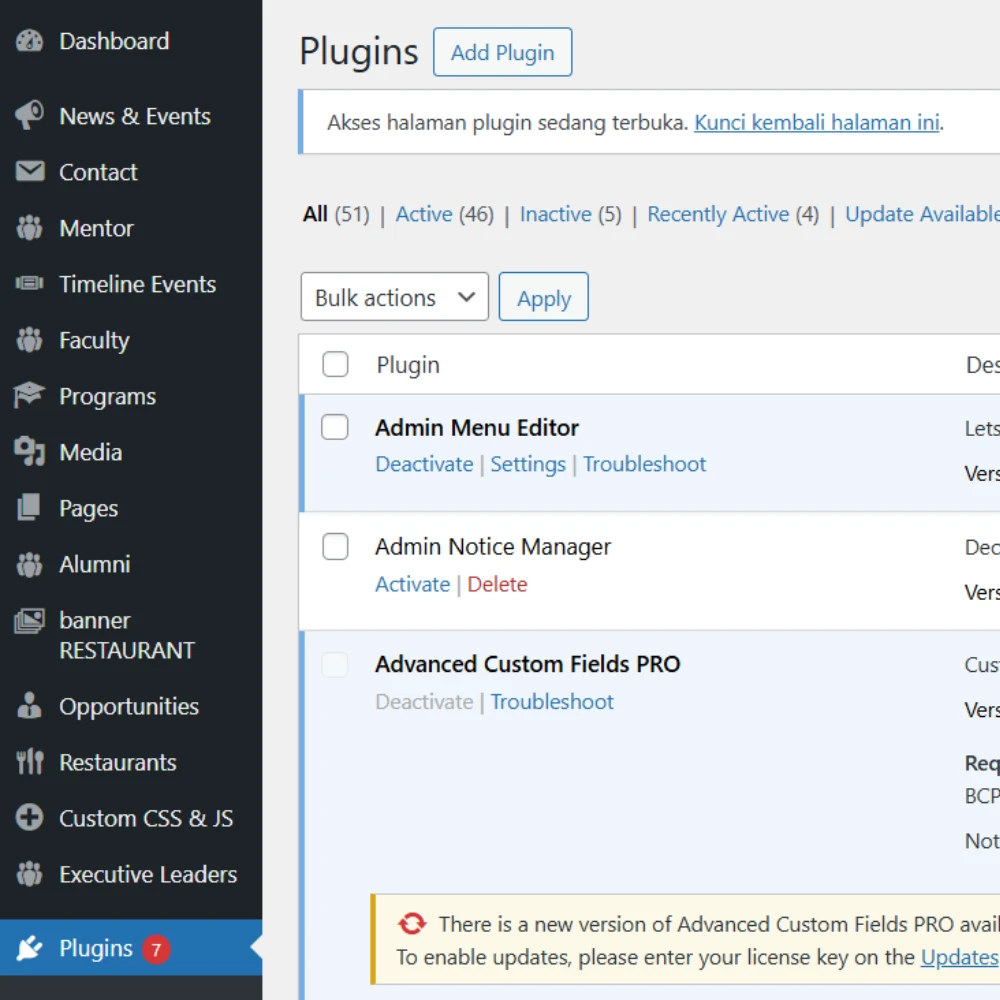Click the Media library icon in sidebar
This screenshot has height=1000, width=1000.
click(x=30, y=452)
